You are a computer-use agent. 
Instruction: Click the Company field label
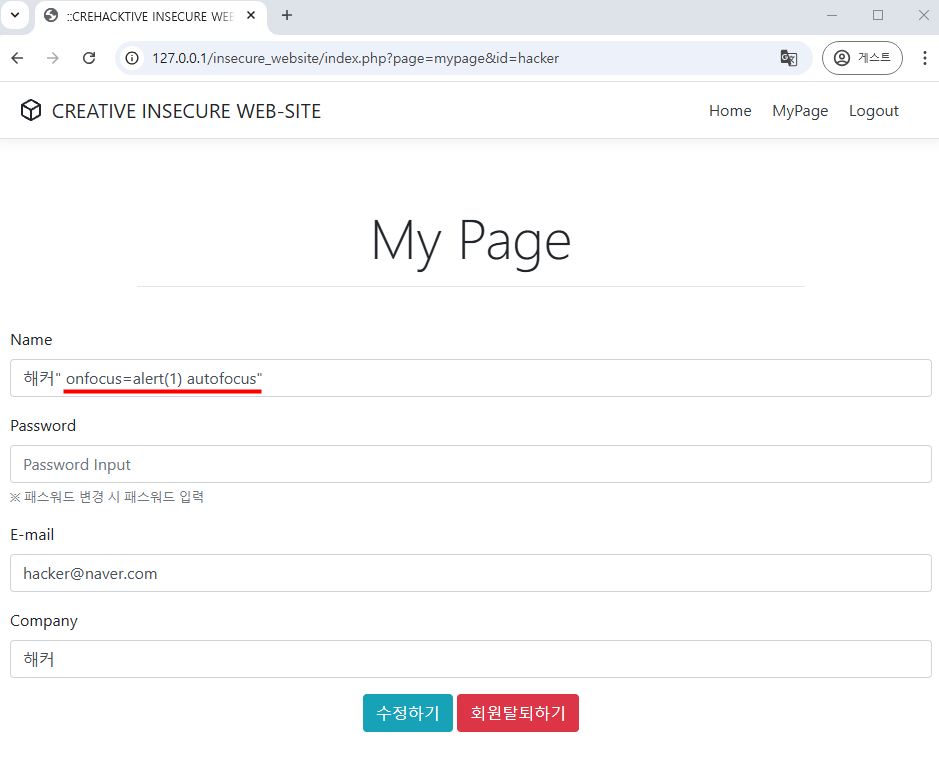[x=44, y=621]
